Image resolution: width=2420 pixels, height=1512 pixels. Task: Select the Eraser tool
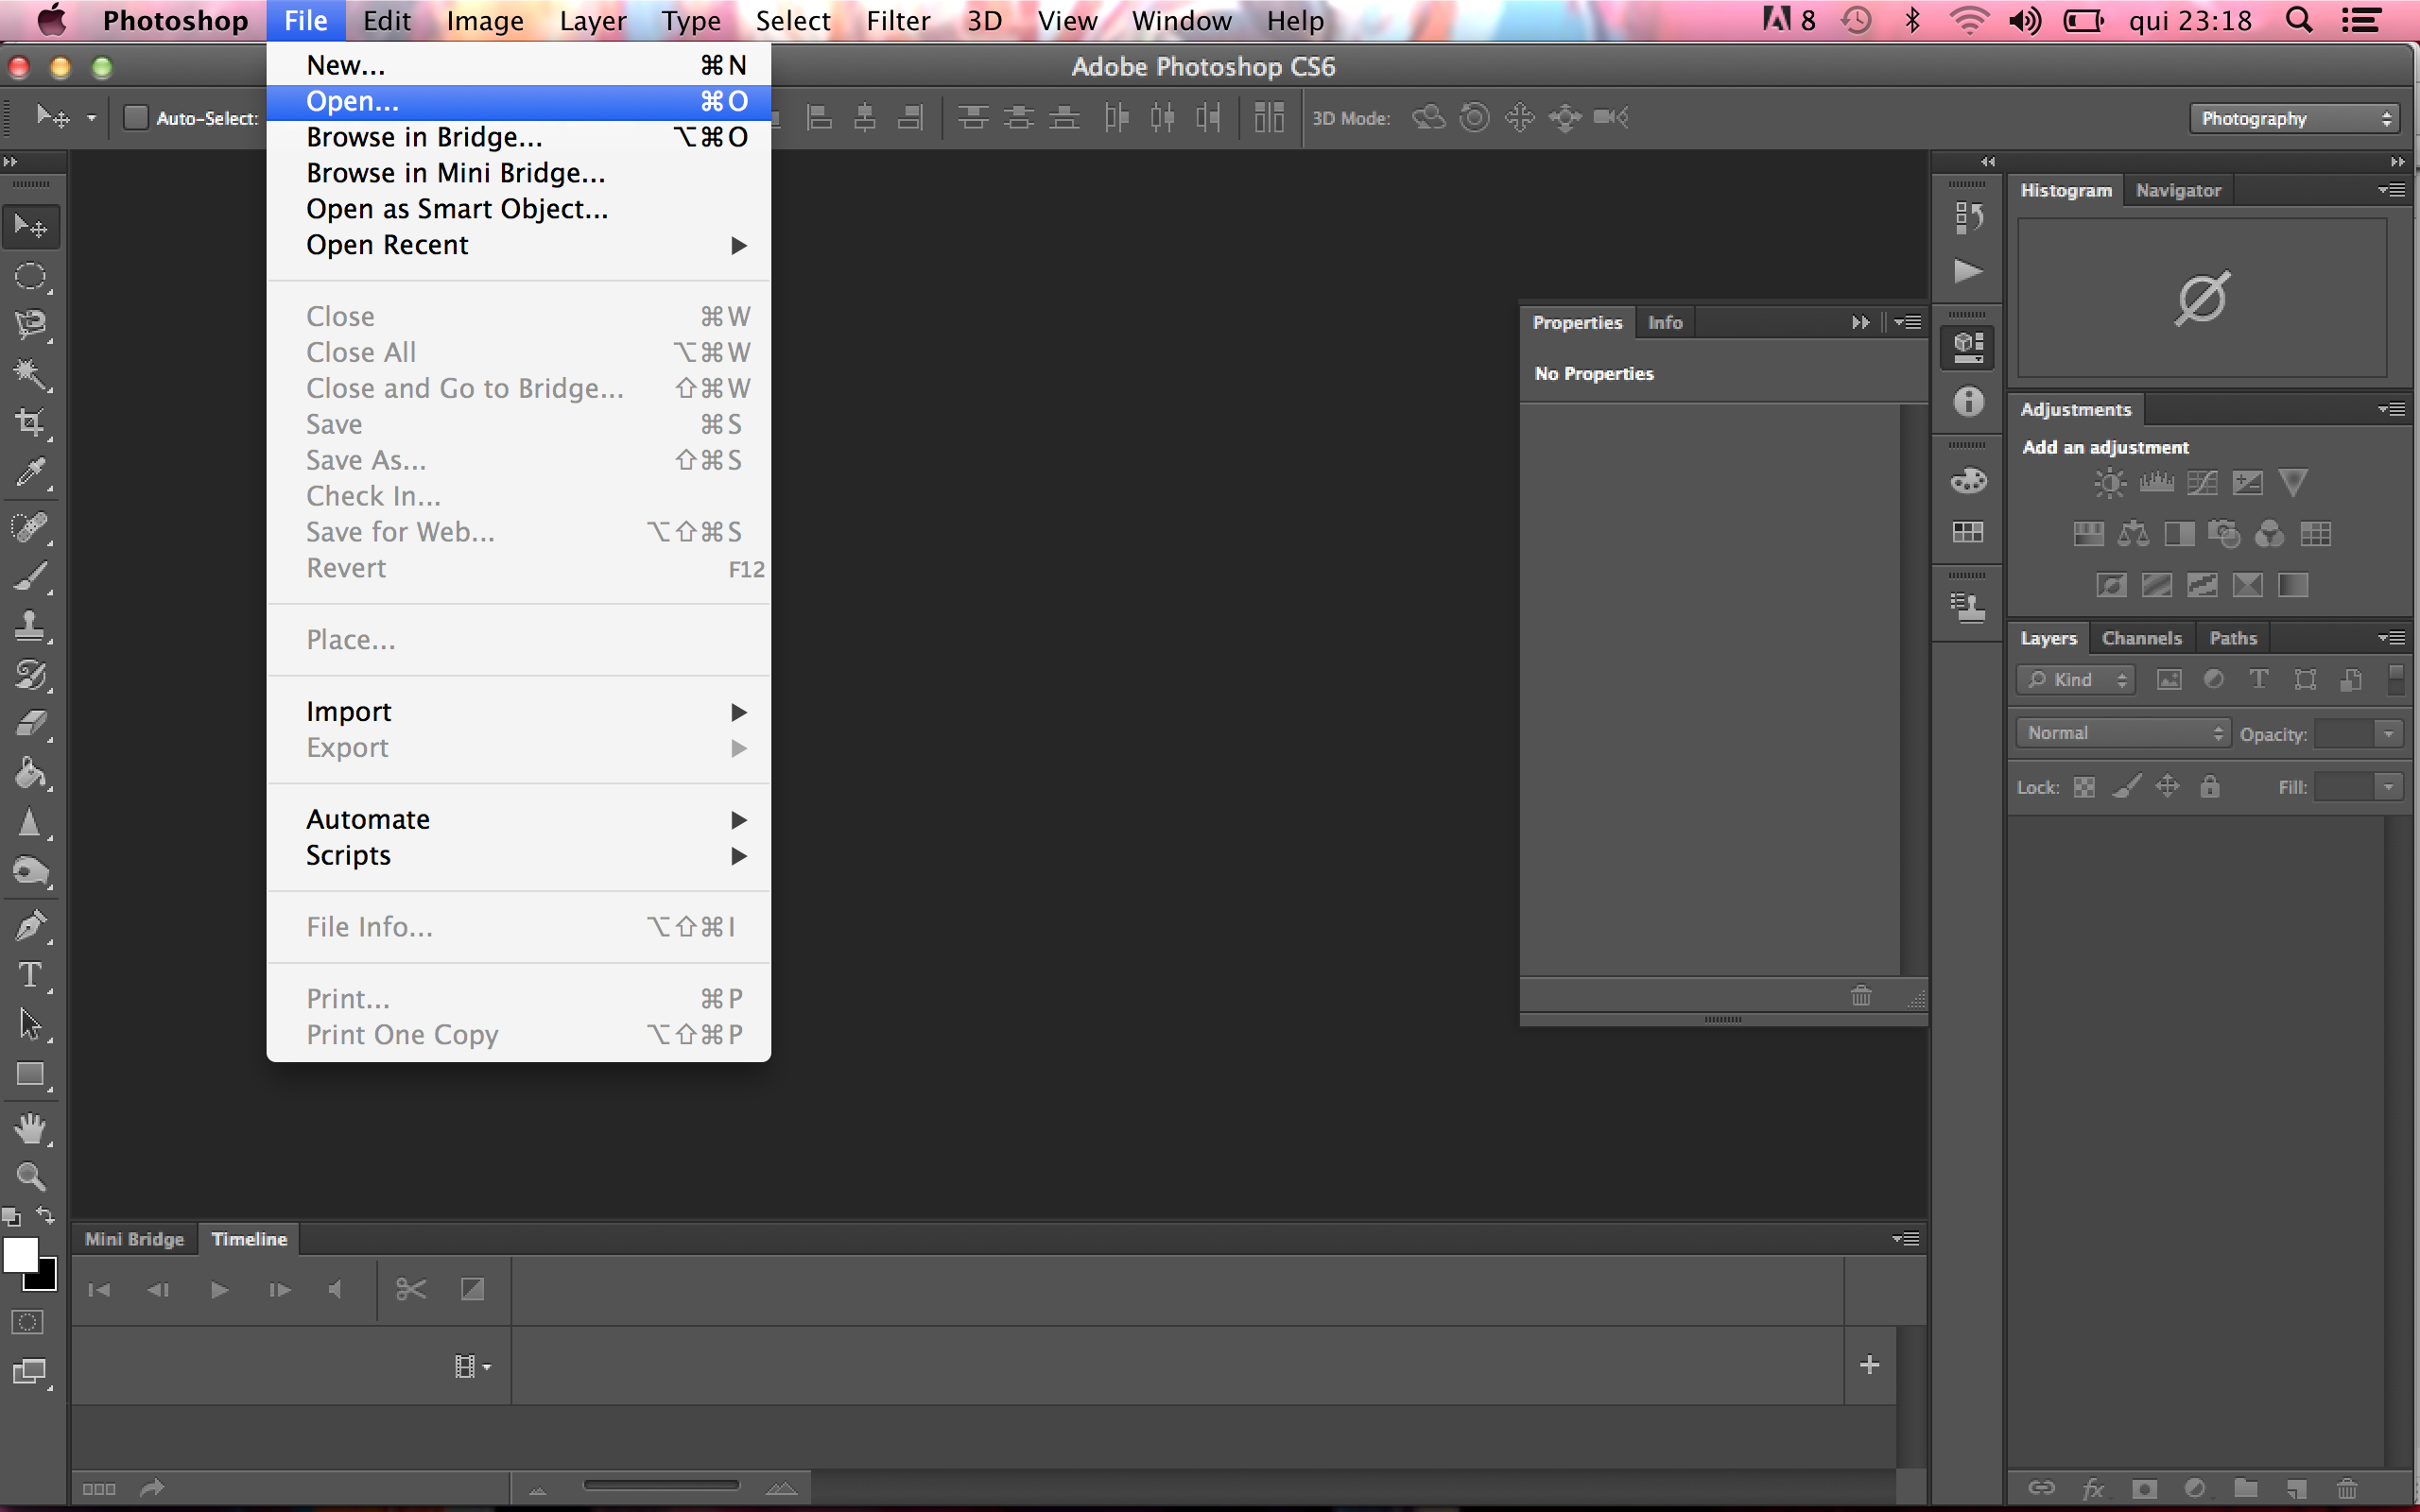click(x=30, y=724)
